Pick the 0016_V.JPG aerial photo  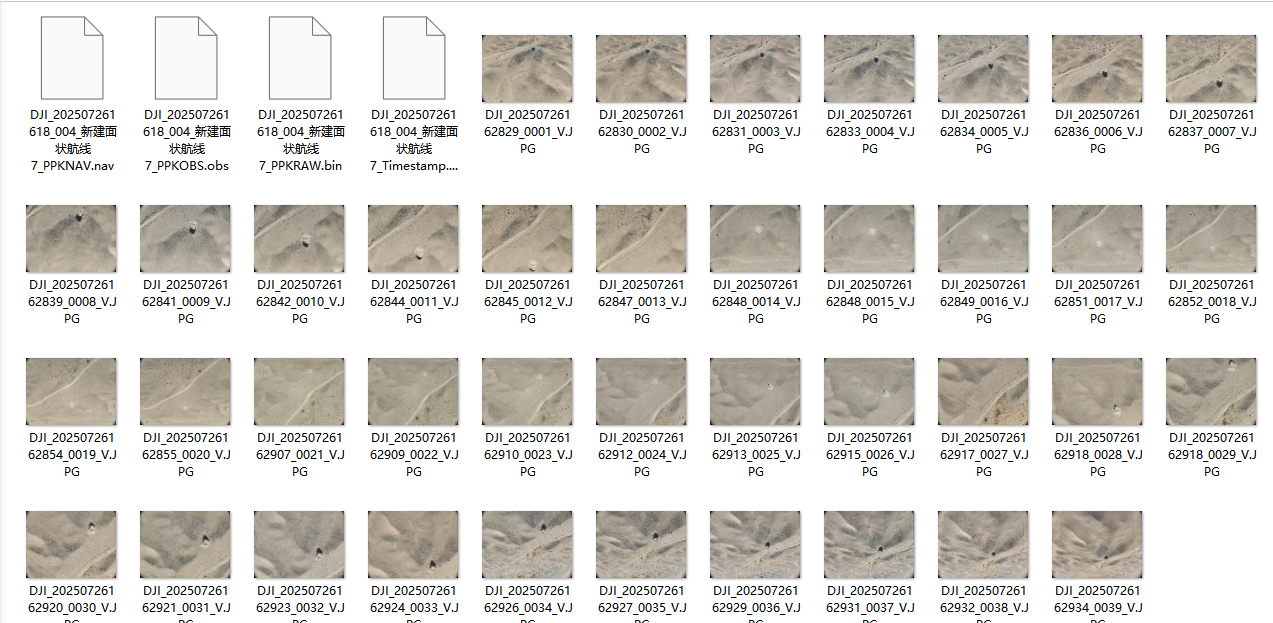(983, 239)
